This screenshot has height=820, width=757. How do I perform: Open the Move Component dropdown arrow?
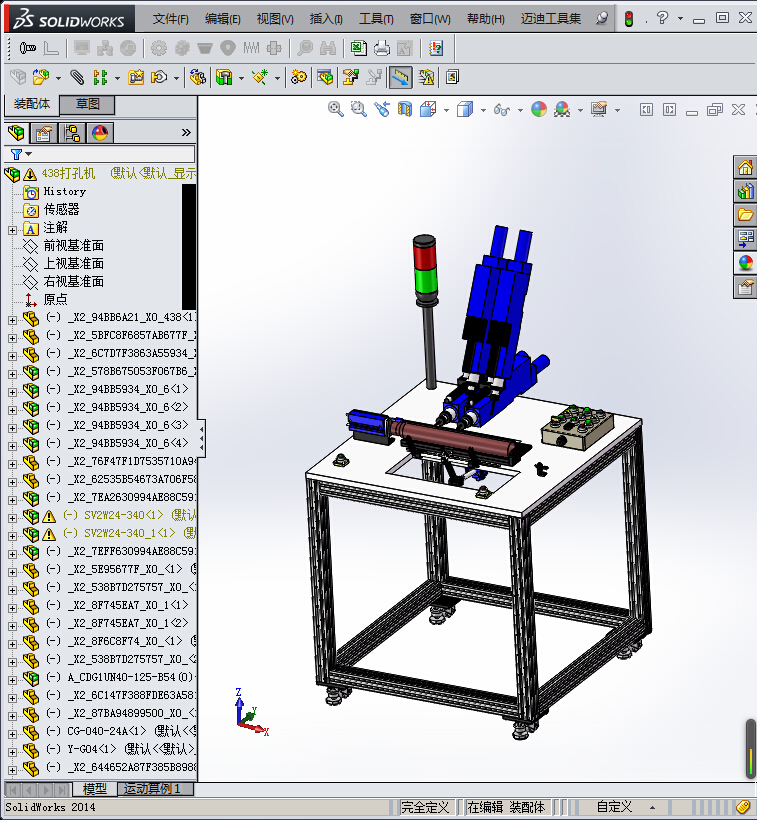point(176,79)
